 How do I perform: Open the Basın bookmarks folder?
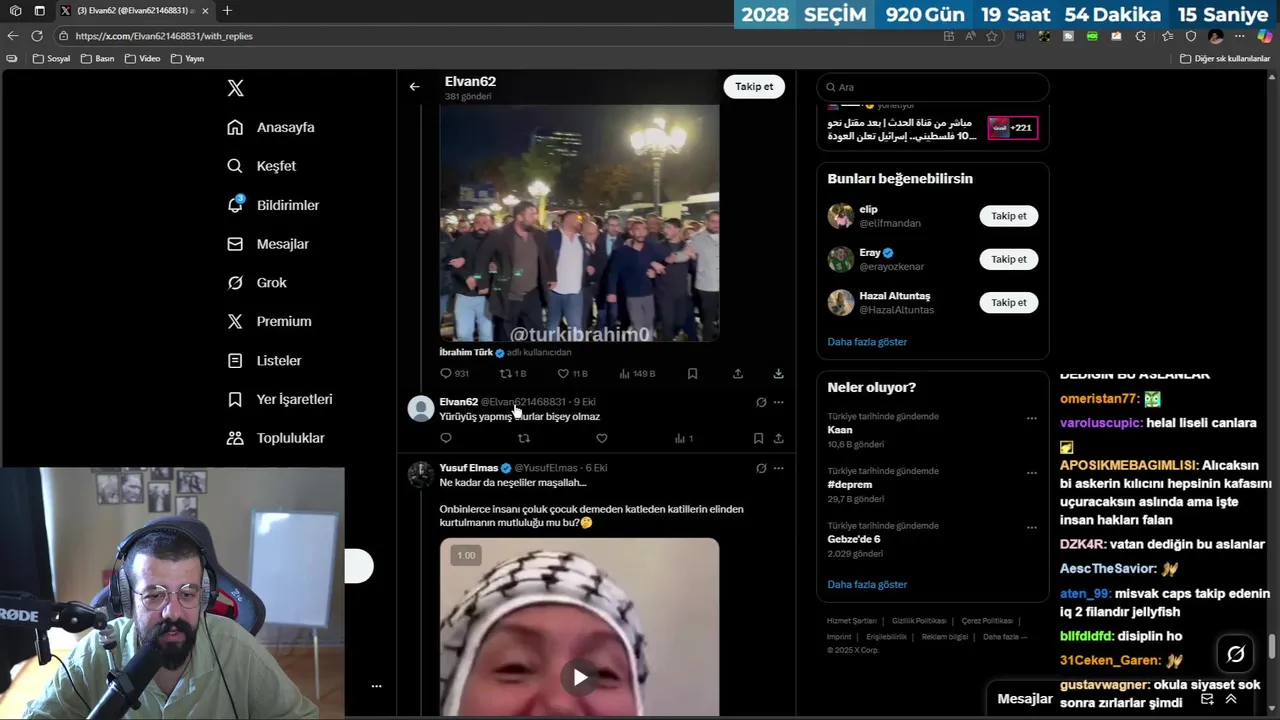pyautogui.click(x=98, y=59)
